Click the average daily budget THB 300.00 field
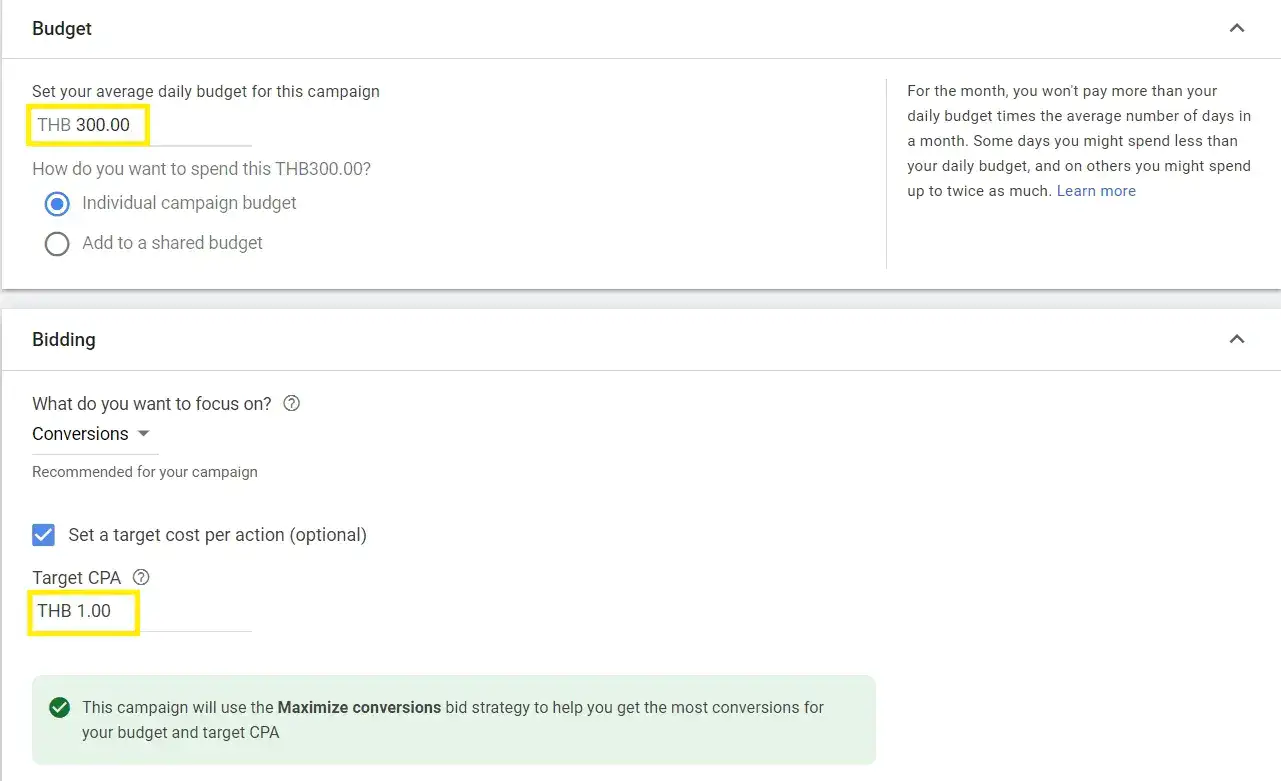Image resolution: width=1281 pixels, height=781 pixels. [x=141, y=126]
